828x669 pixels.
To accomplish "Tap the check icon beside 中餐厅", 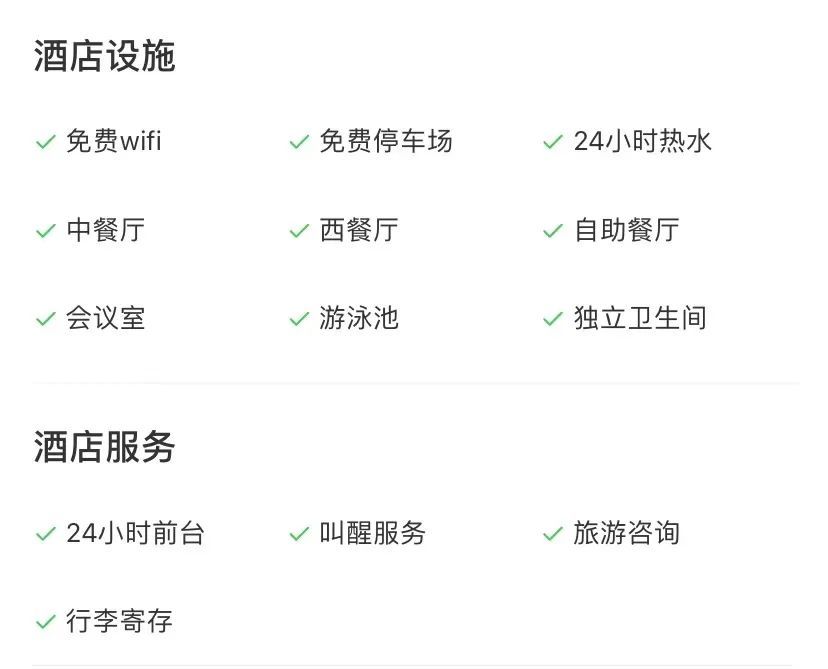I will pyautogui.click(x=45, y=231).
